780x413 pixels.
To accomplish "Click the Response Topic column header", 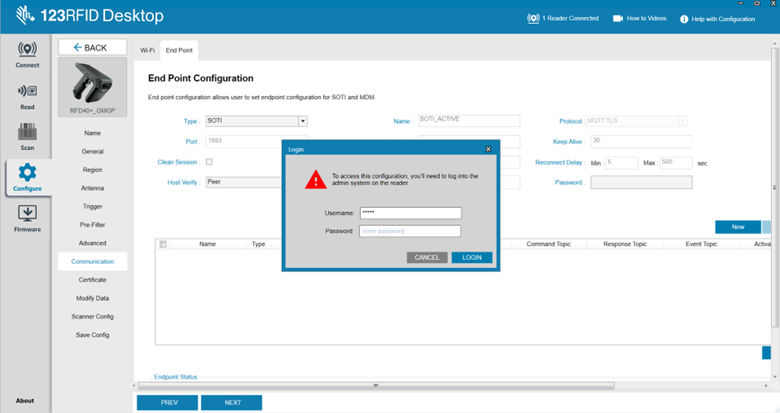I will [x=625, y=244].
